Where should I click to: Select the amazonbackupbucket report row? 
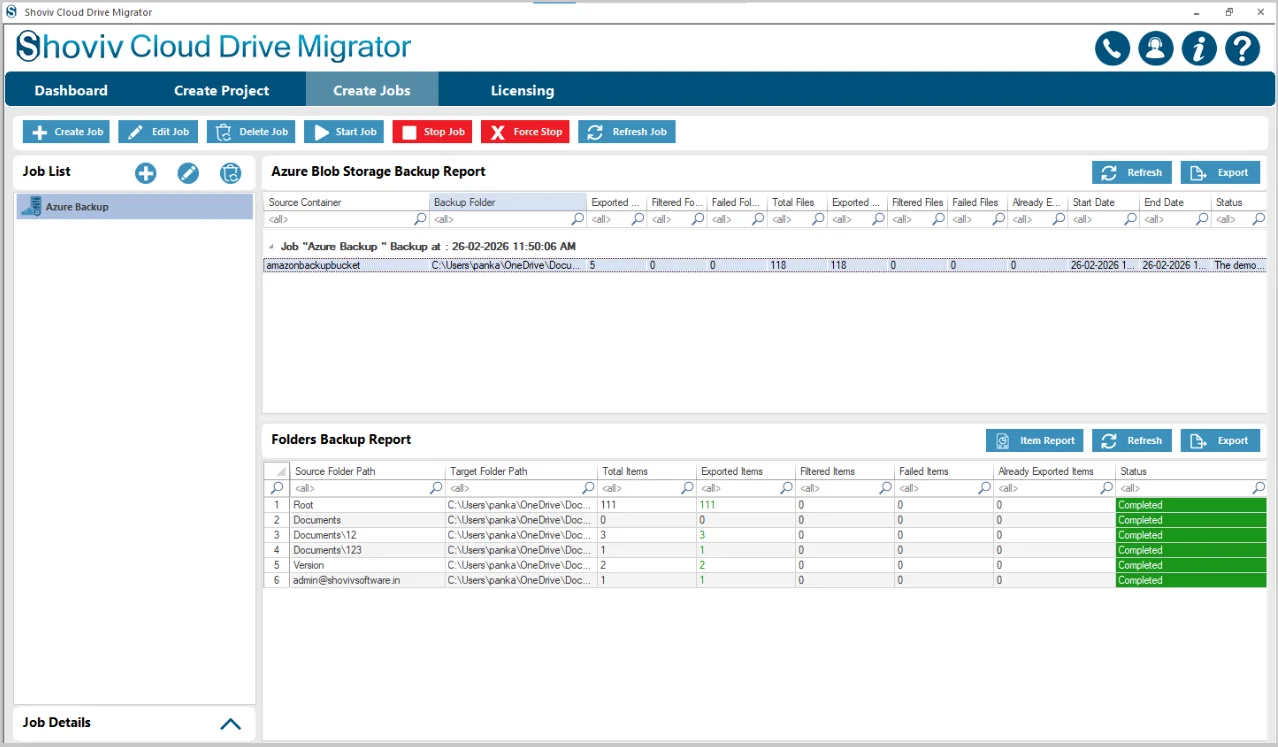(x=764, y=266)
